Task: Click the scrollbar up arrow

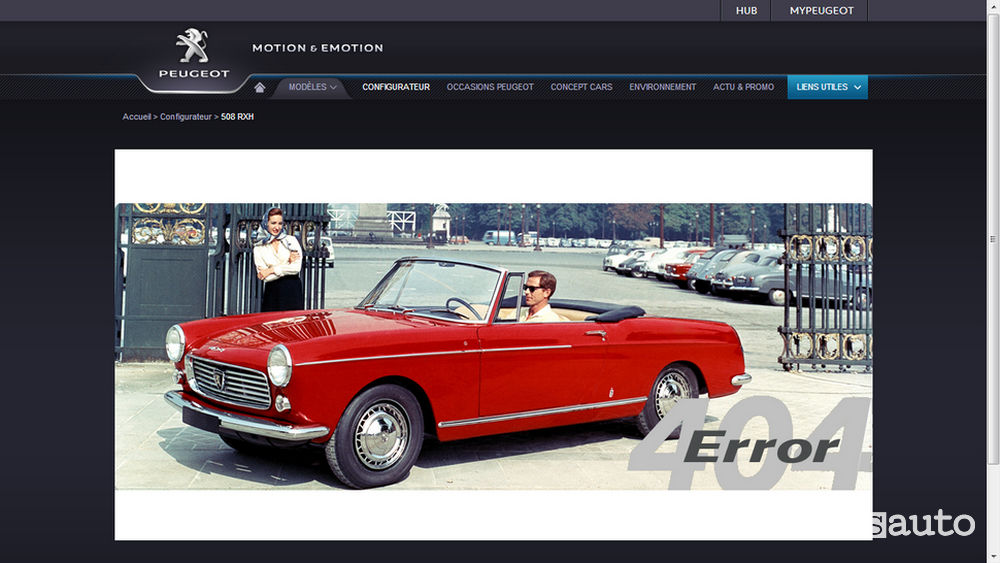Action: coord(993,6)
